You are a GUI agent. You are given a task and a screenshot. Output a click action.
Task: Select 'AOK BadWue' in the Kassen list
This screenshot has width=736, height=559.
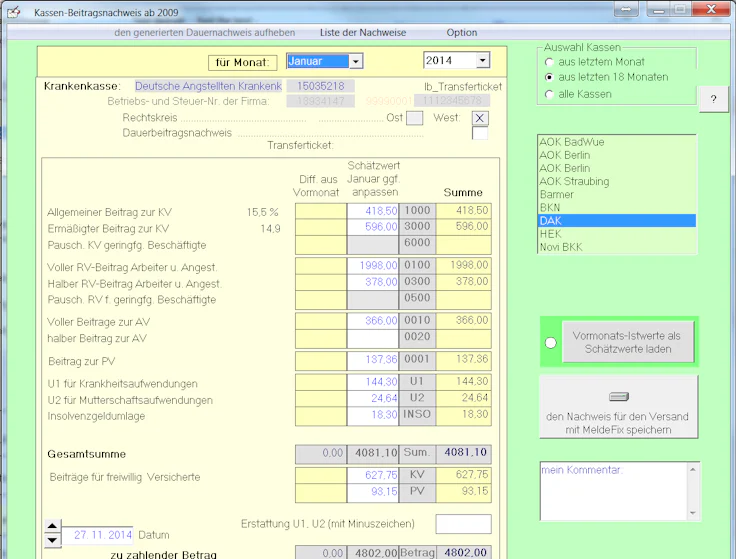coord(617,142)
